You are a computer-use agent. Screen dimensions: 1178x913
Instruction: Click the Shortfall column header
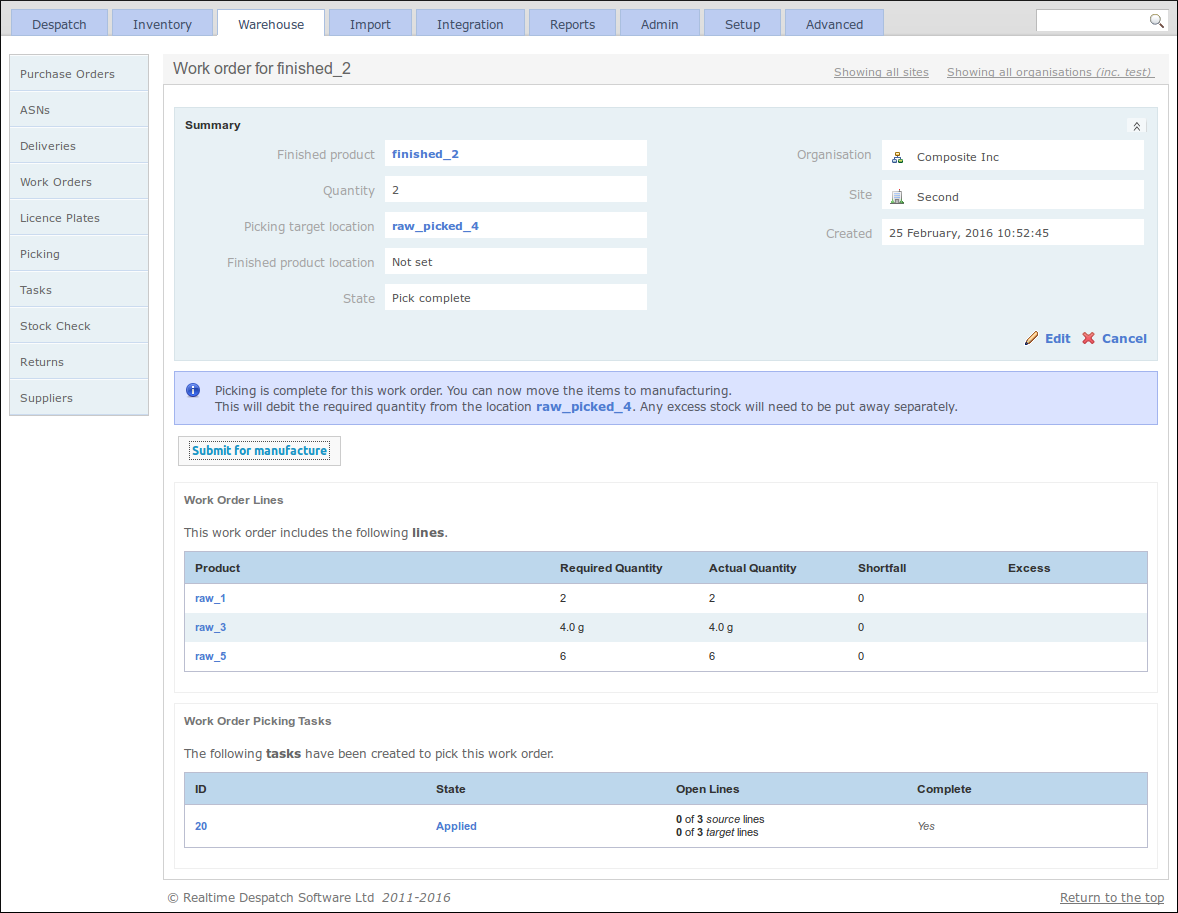click(x=882, y=568)
